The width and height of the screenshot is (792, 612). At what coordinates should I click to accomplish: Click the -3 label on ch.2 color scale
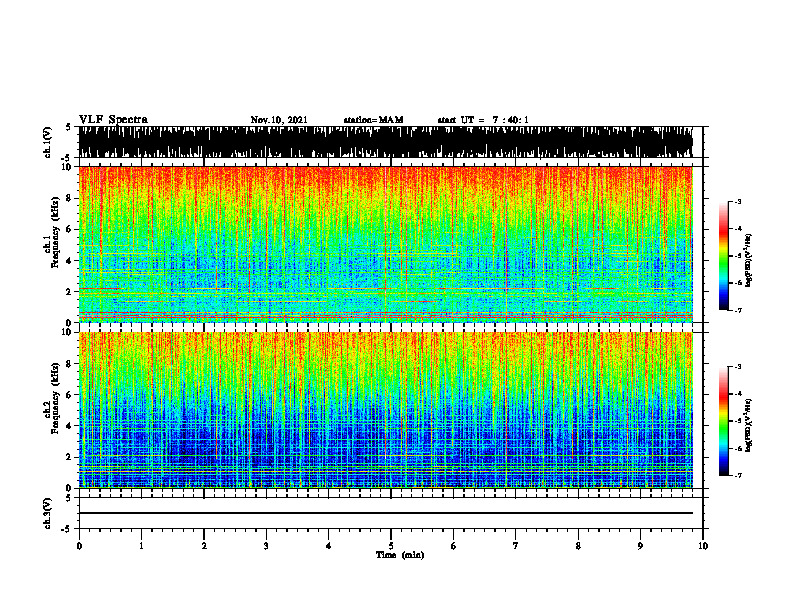[x=738, y=367]
